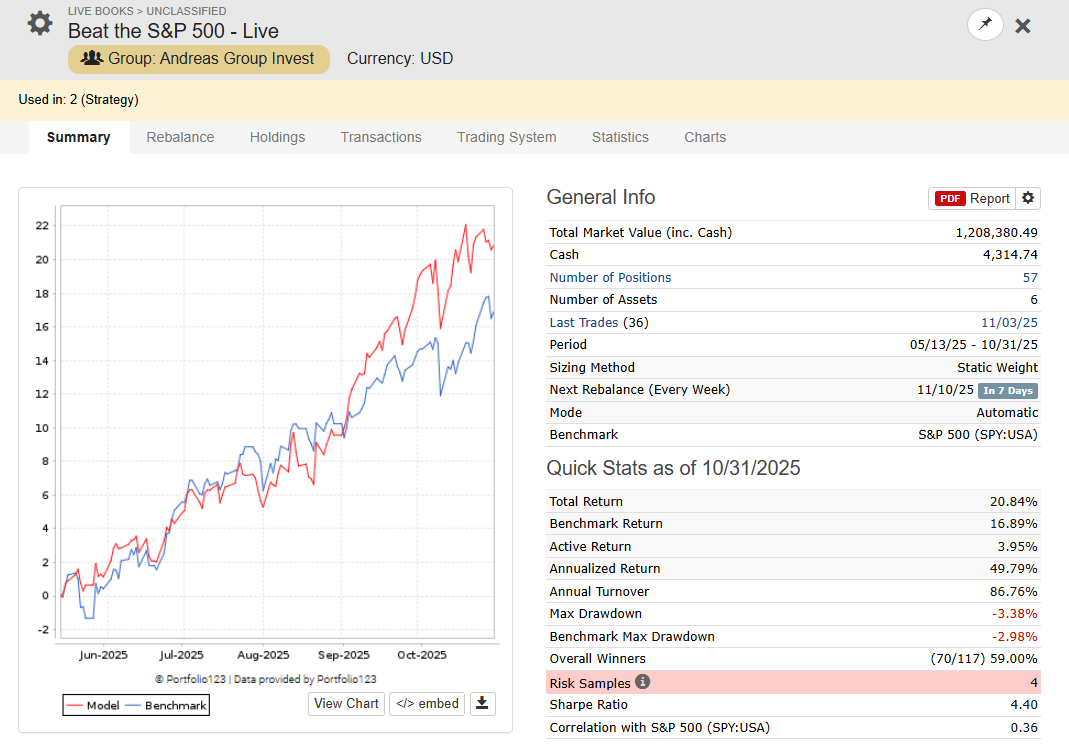Open the View Chart button
Image resolution: width=1069 pixels, height=752 pixels.
(346, 704)
